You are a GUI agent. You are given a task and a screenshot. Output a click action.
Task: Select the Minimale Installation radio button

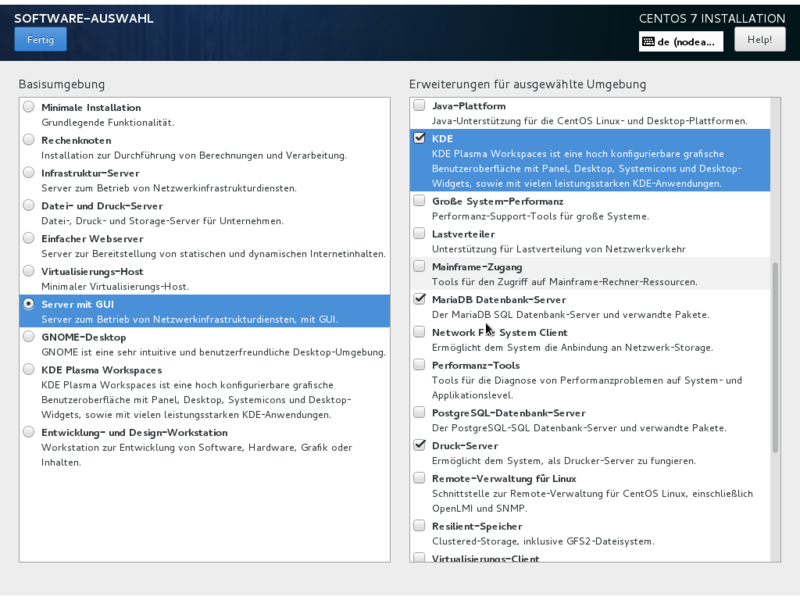coord(29,107)
